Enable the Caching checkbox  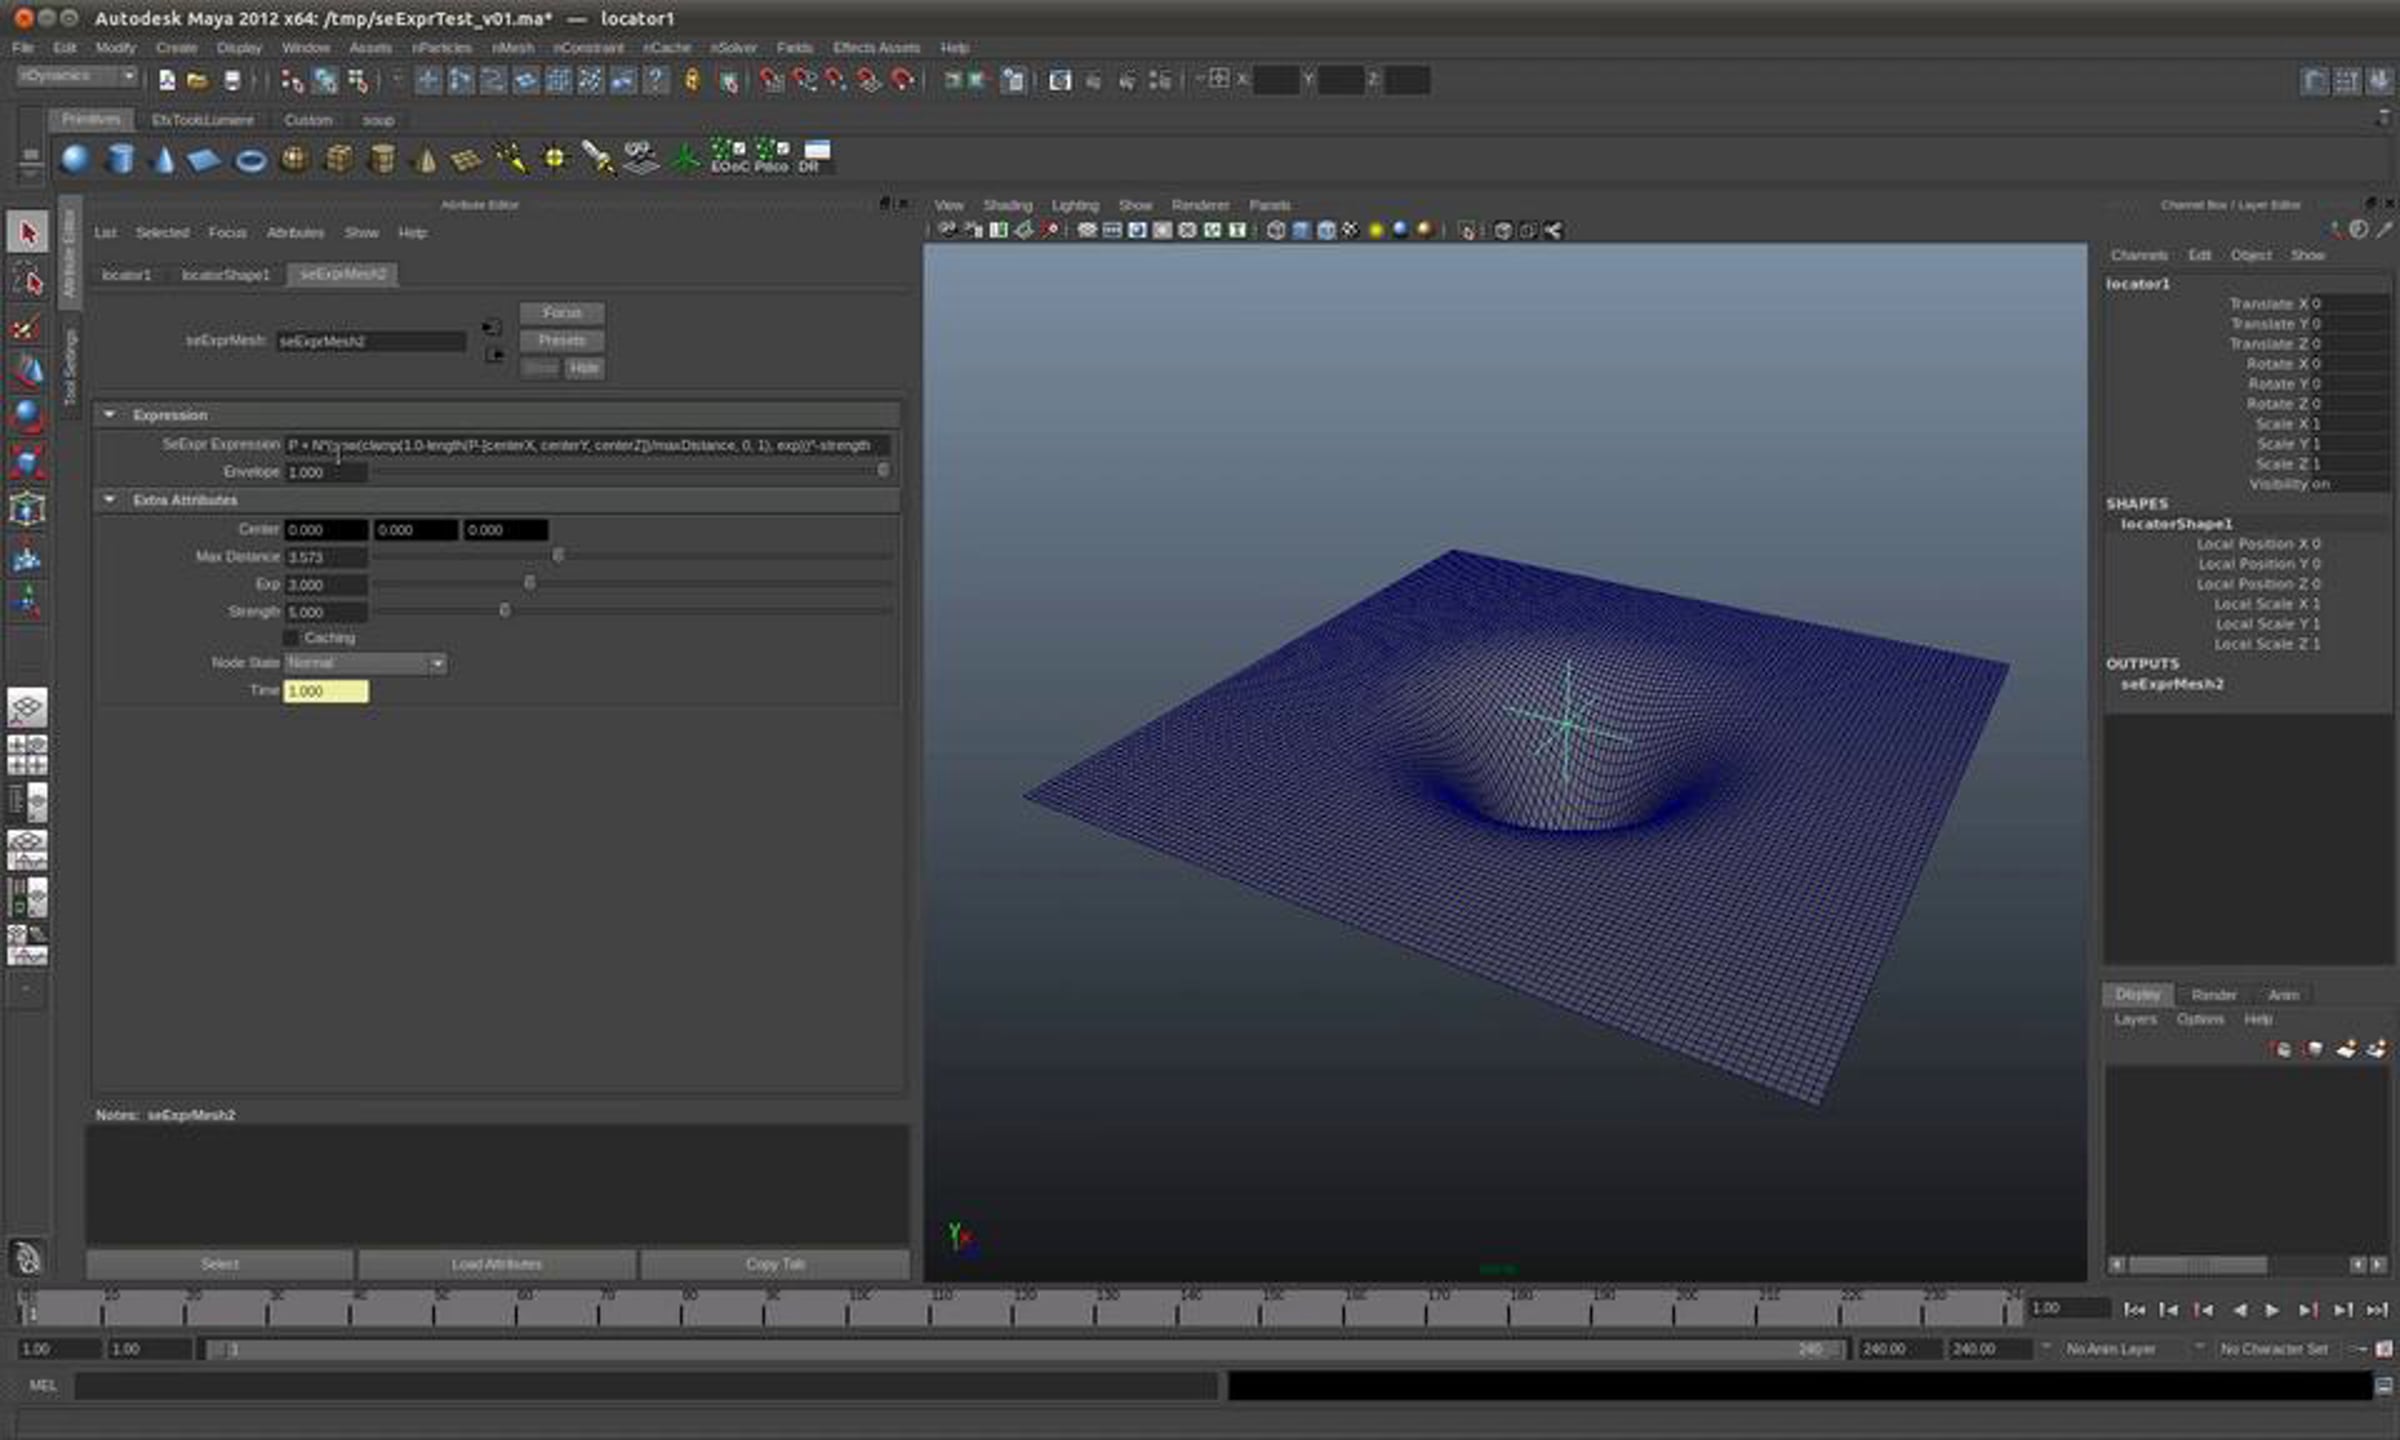(292, 637)
